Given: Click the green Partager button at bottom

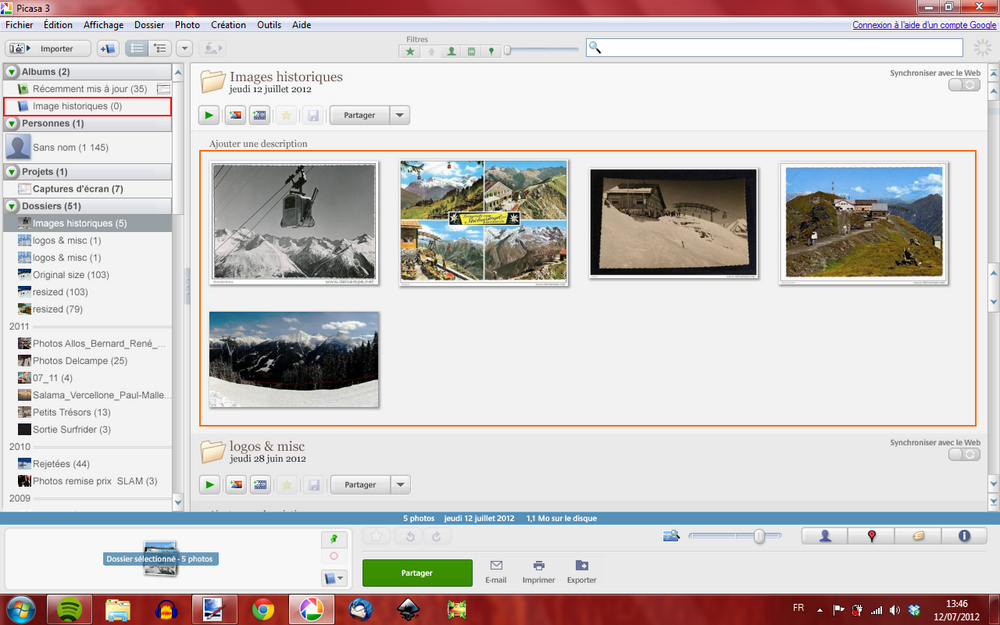Looking at the screenshot, I should [x=417, y=573].
